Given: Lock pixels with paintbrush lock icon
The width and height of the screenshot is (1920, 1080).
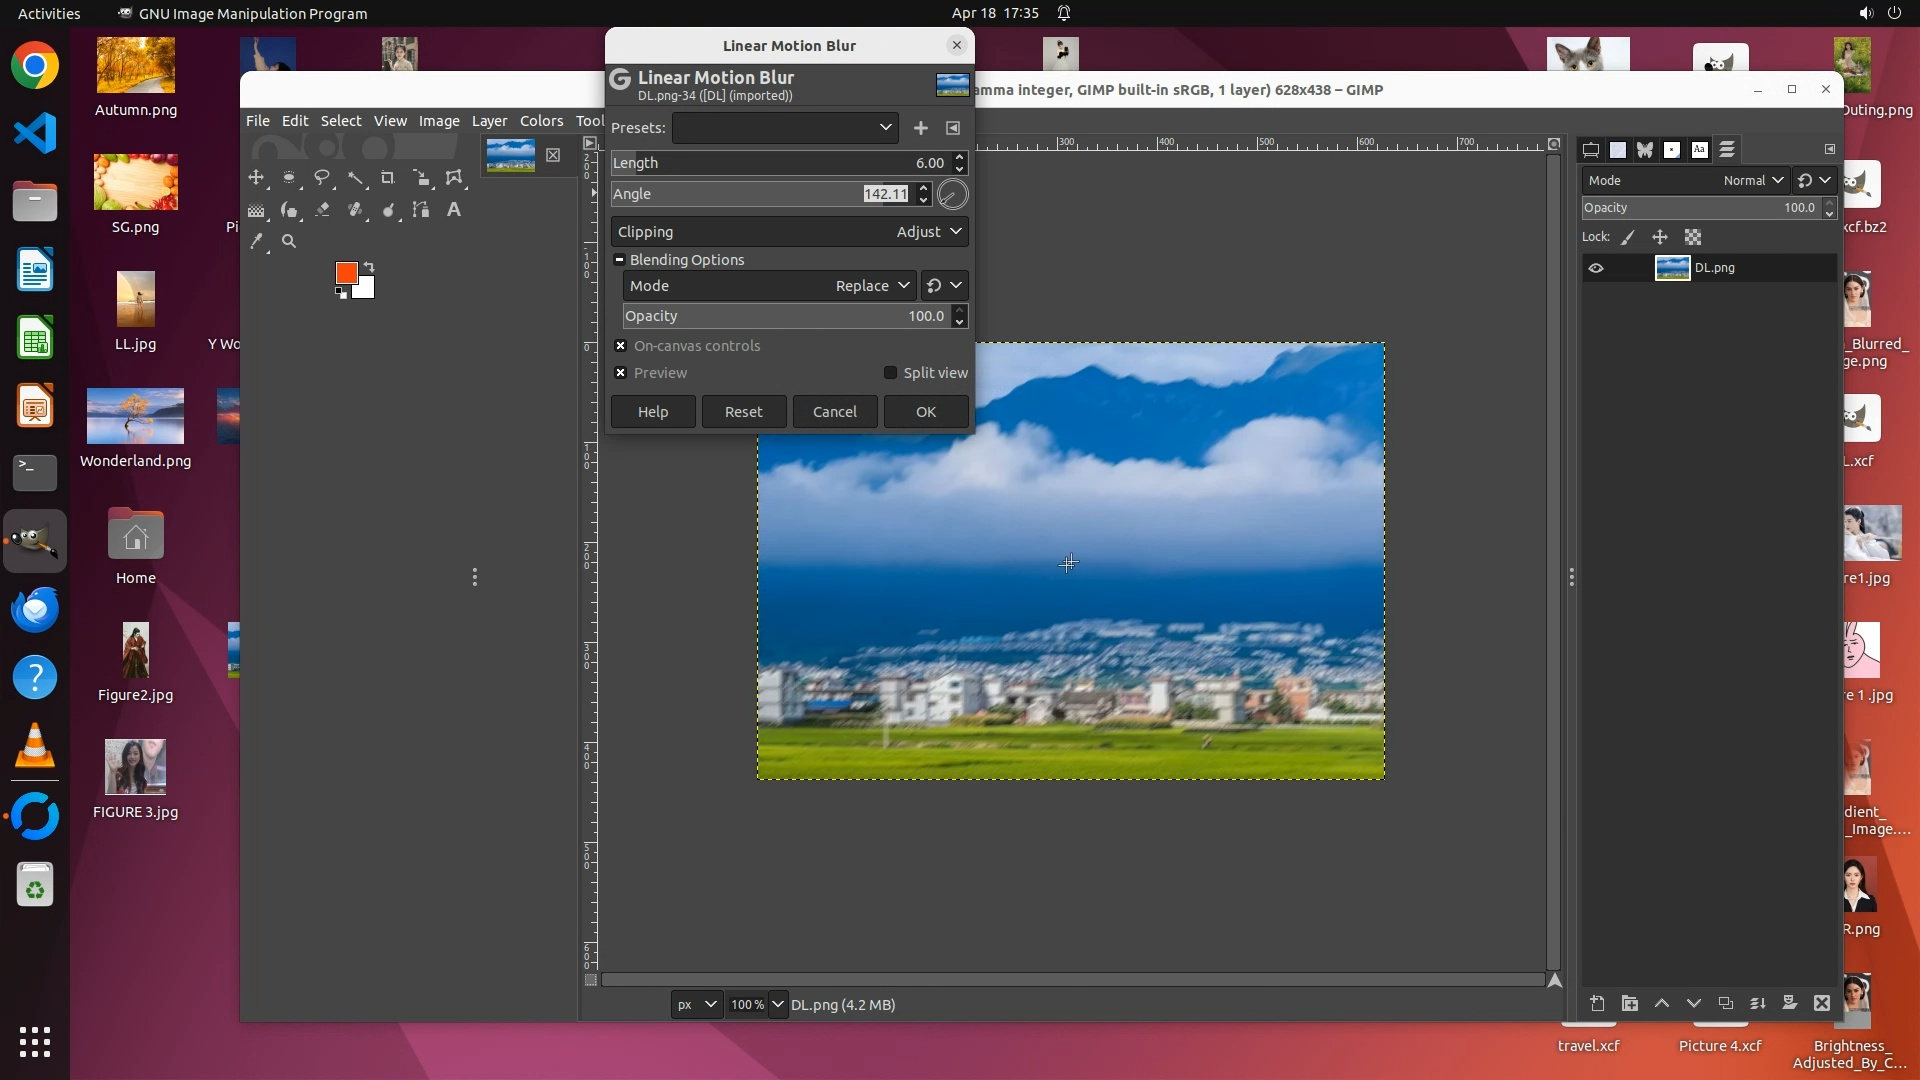Looking at the screenshot, I should tap(1628, 238).
